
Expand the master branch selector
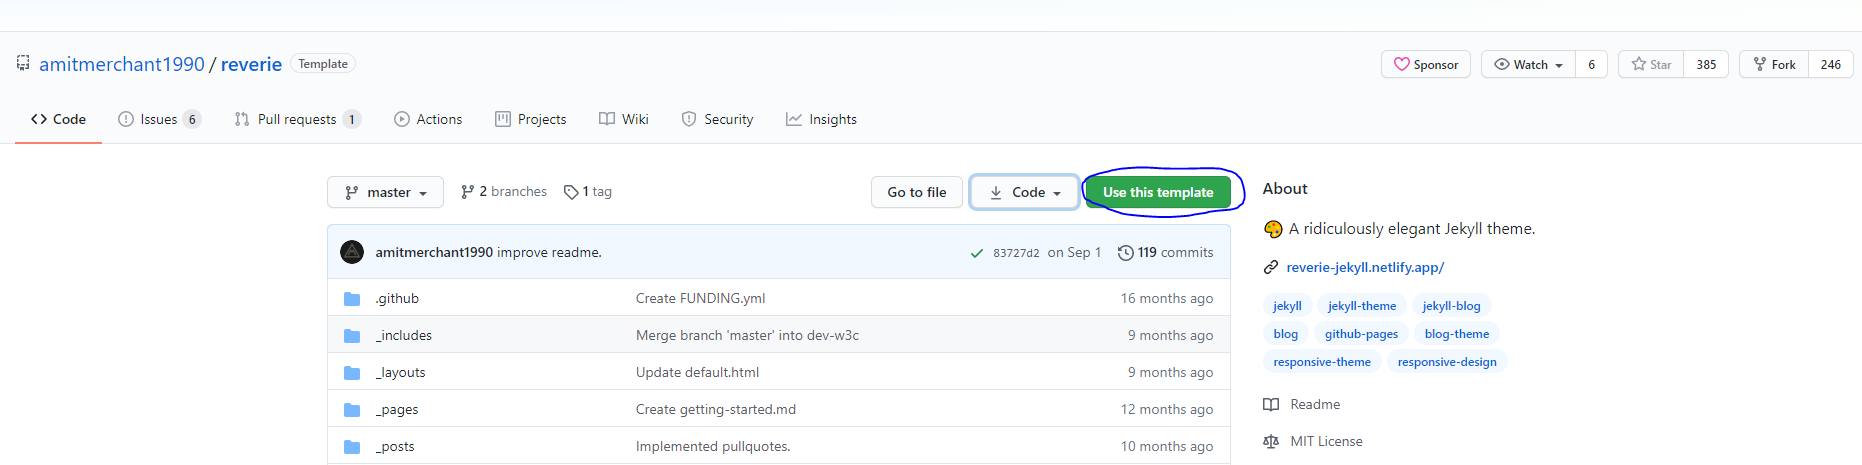pos(385,192)
